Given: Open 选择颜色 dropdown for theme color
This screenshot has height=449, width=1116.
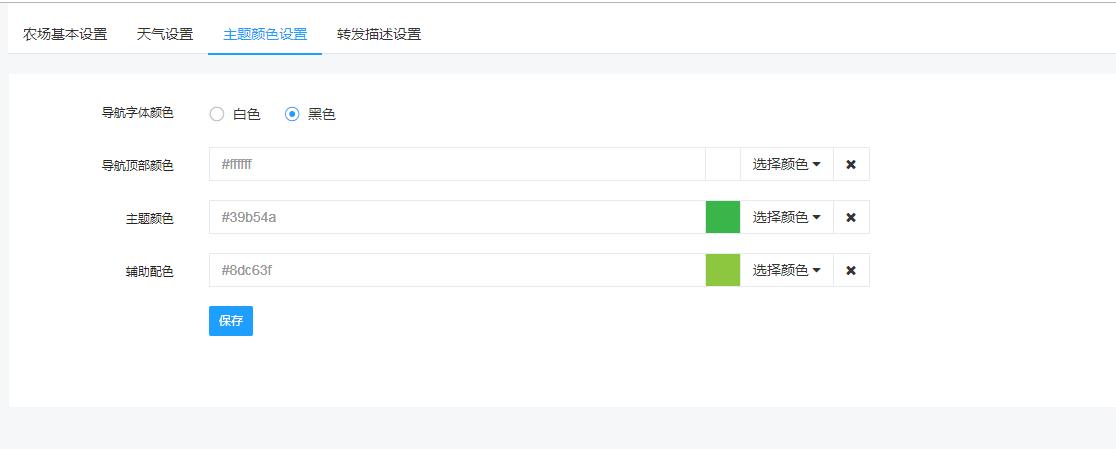Looking at the screenshot, I should click(x=786, y=217).
